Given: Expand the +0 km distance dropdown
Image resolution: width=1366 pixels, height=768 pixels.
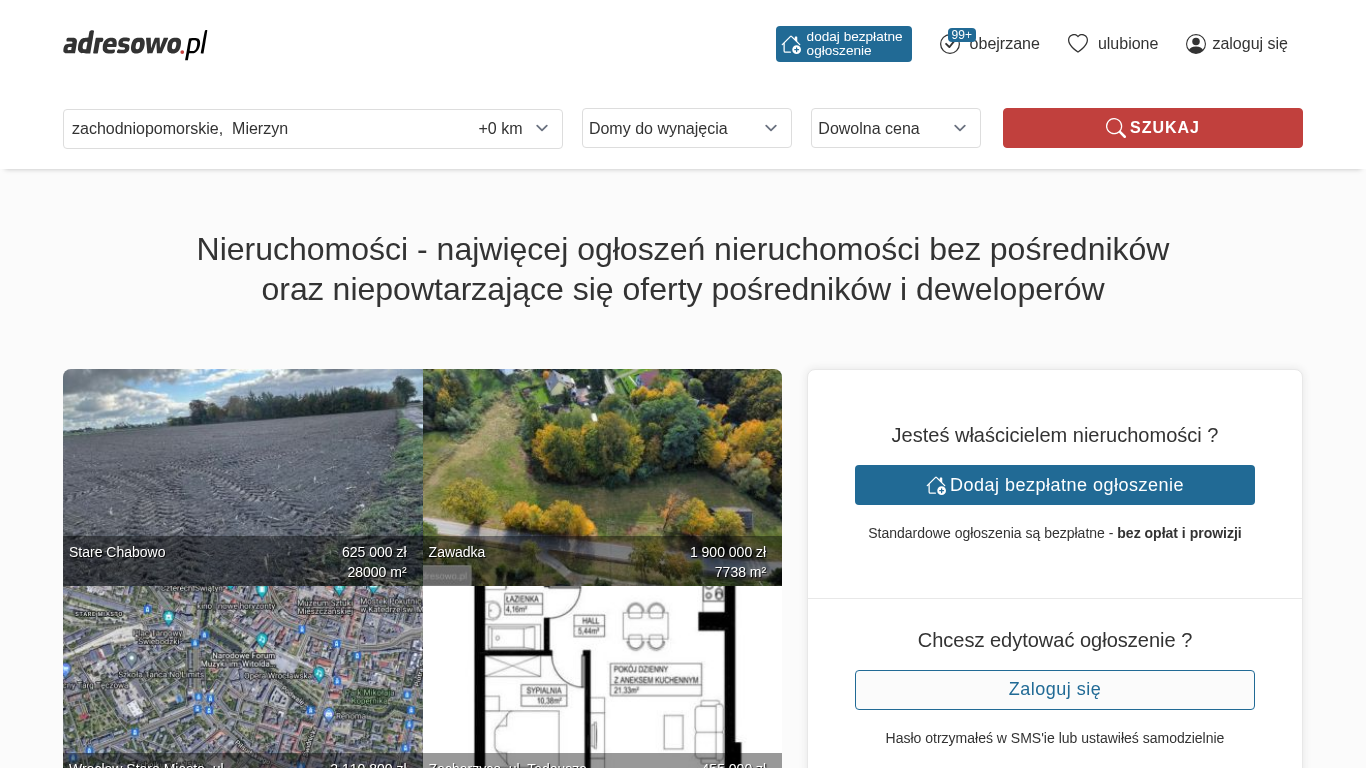Looking at the screenshot, I should tap(514, 128).
